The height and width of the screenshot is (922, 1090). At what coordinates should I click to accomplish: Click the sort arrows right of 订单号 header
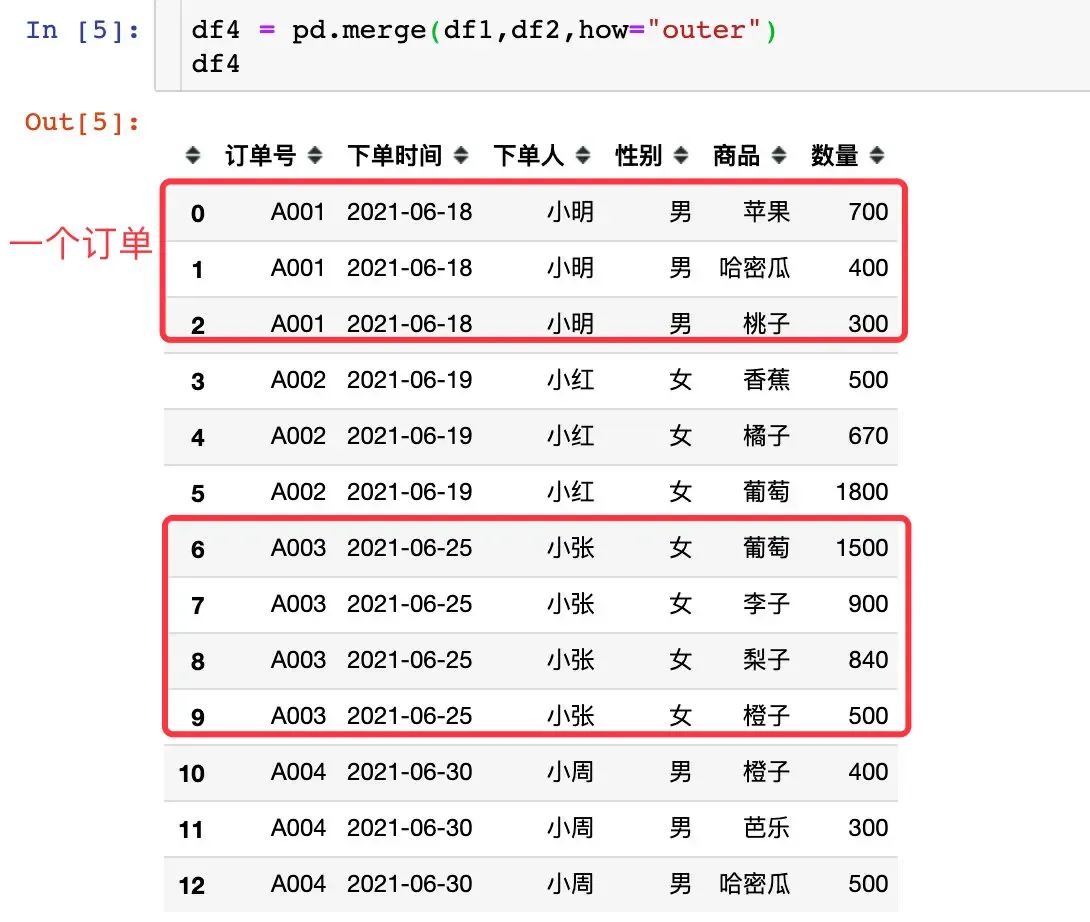point(315,156)
